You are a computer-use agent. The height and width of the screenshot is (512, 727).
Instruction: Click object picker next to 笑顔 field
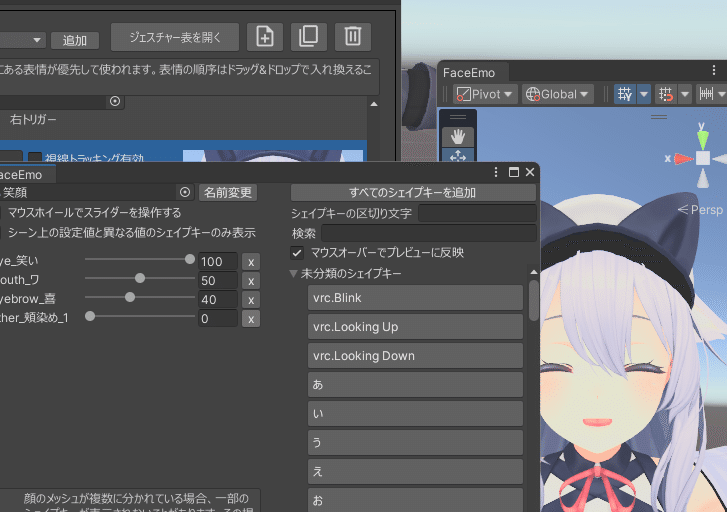point(185,192)
